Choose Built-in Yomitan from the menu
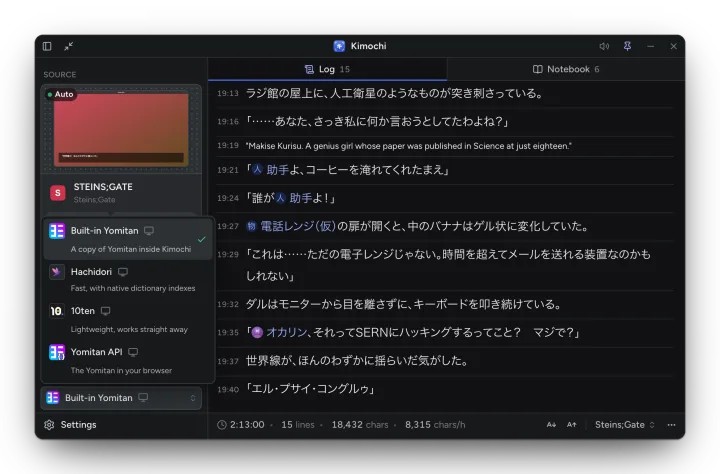 click(127, 239)
